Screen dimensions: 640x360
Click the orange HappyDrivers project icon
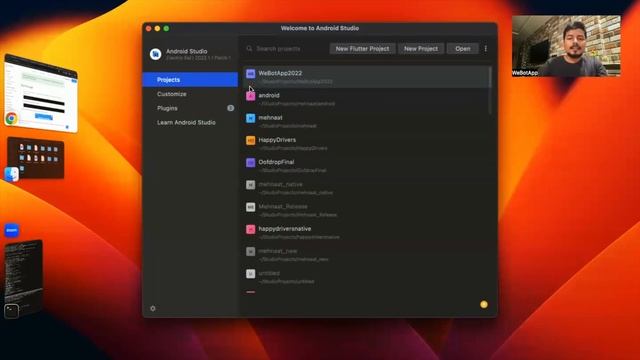pos(251,140)
